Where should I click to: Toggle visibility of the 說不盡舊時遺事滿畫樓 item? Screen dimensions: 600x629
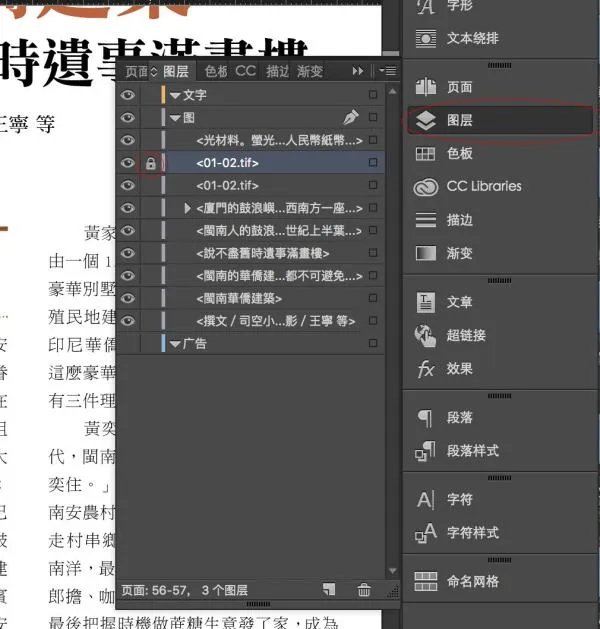[x=128, y=253]
